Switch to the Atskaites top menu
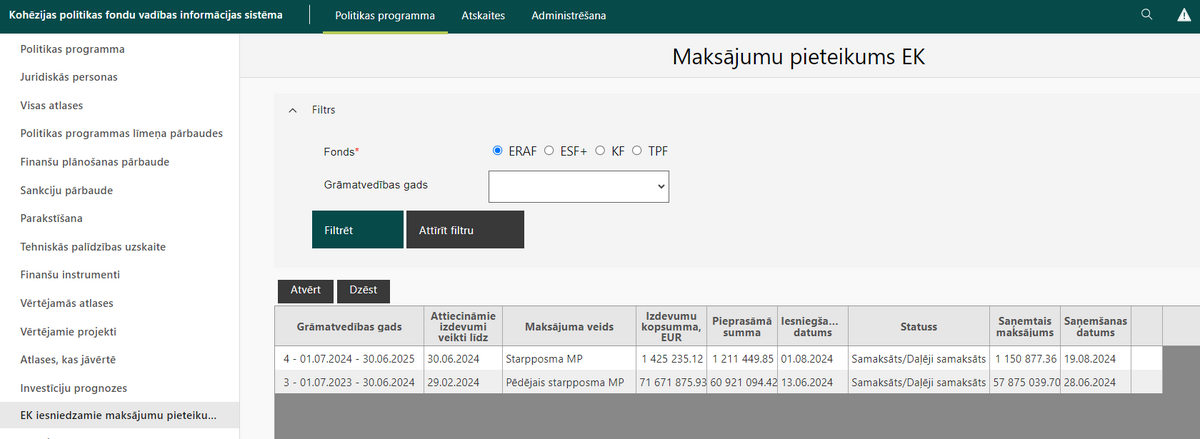The height and width of the screenshot is (439, 1200). tap(483, 16)
